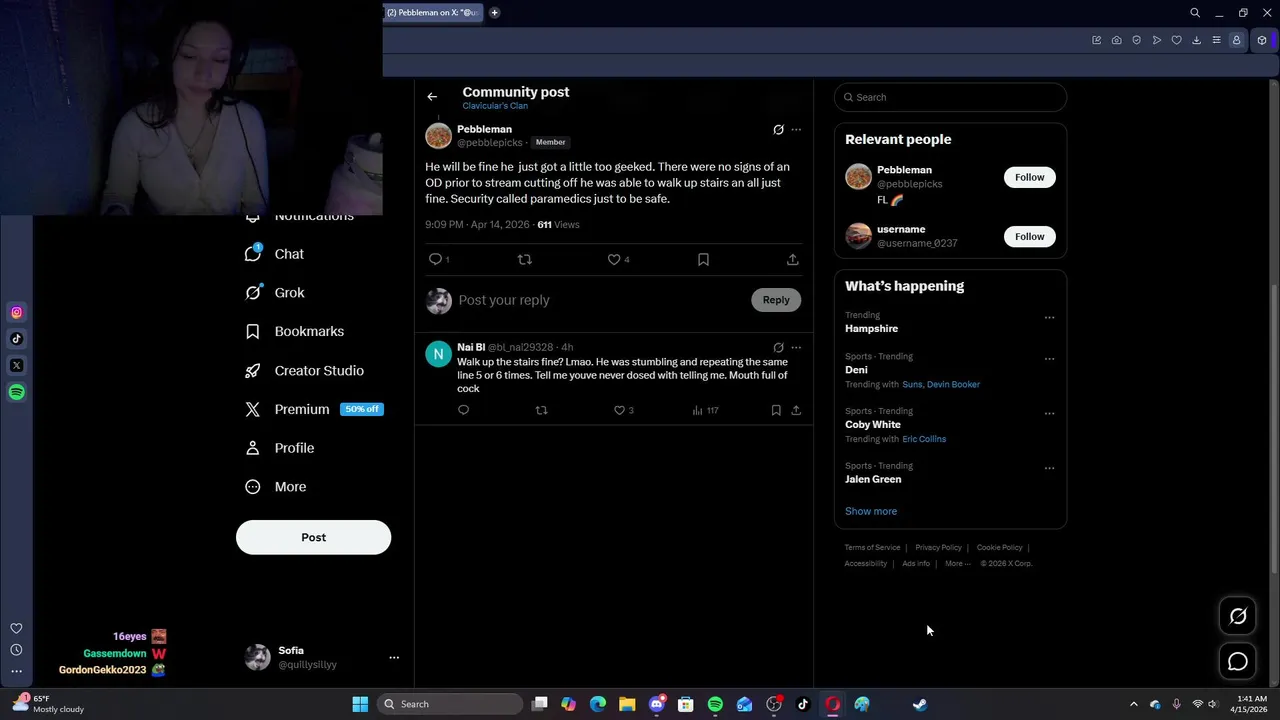Click the gray Reply button

(776, 300)
